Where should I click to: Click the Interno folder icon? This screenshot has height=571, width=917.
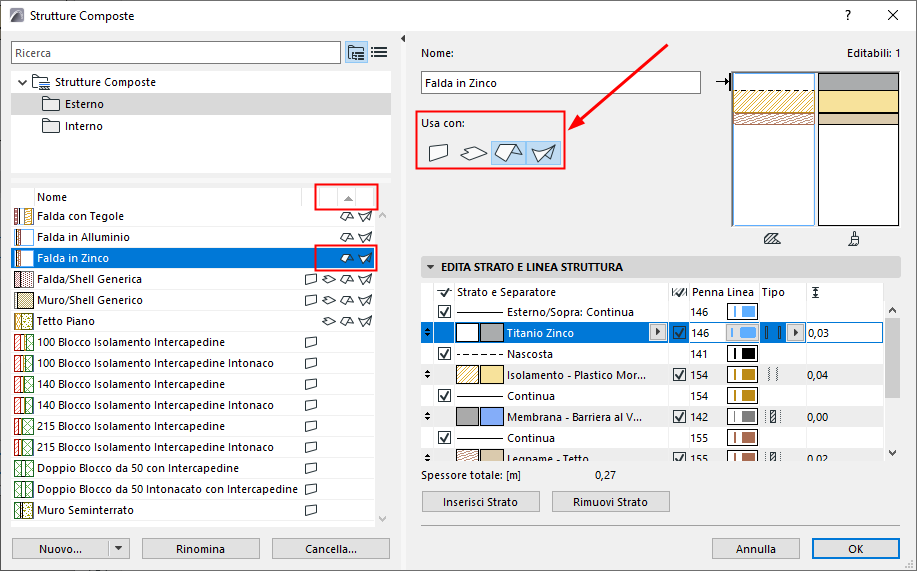point(51,126)
